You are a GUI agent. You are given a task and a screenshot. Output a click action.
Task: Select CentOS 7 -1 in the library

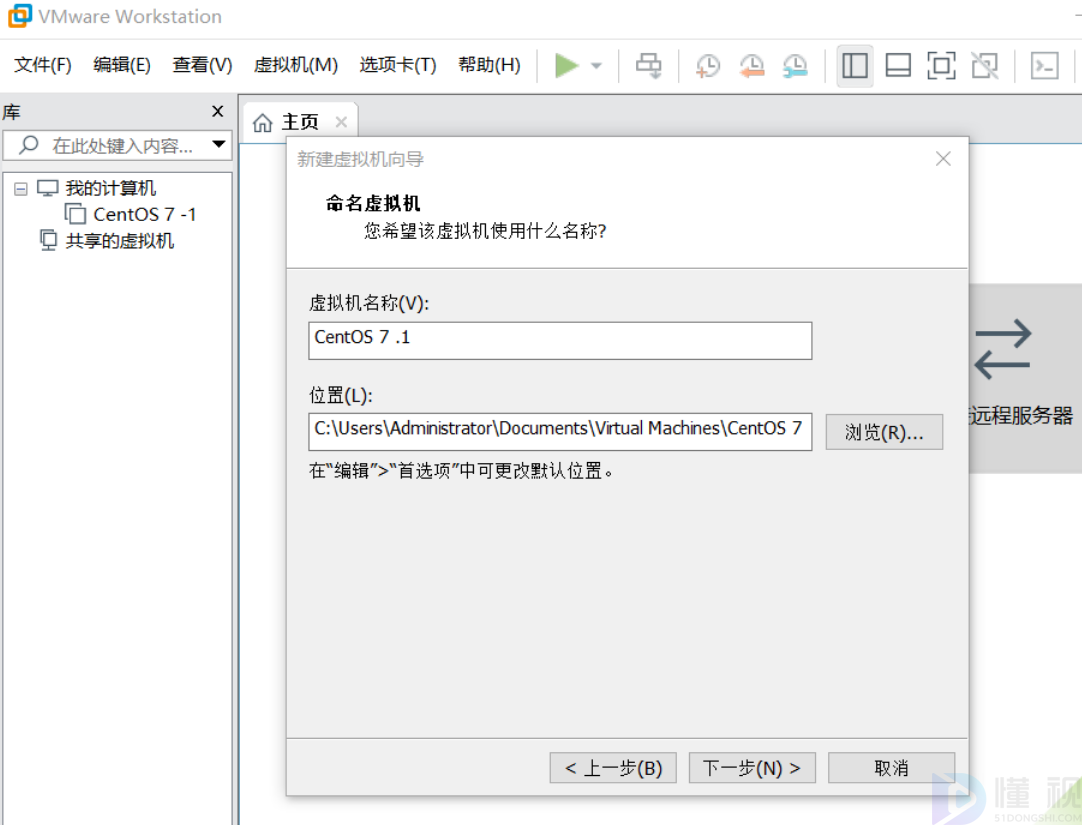pos(144,214)
